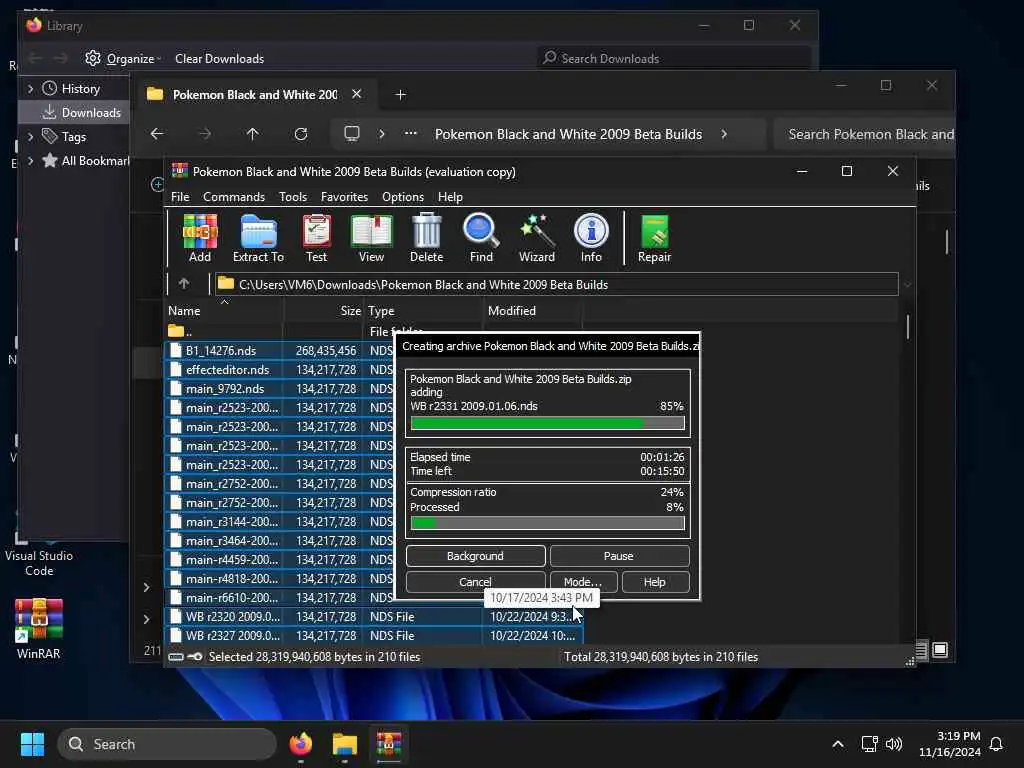Click the WinRAR path address field
The height and width of the screenshot is (768, 1024).
coord(556,284)
